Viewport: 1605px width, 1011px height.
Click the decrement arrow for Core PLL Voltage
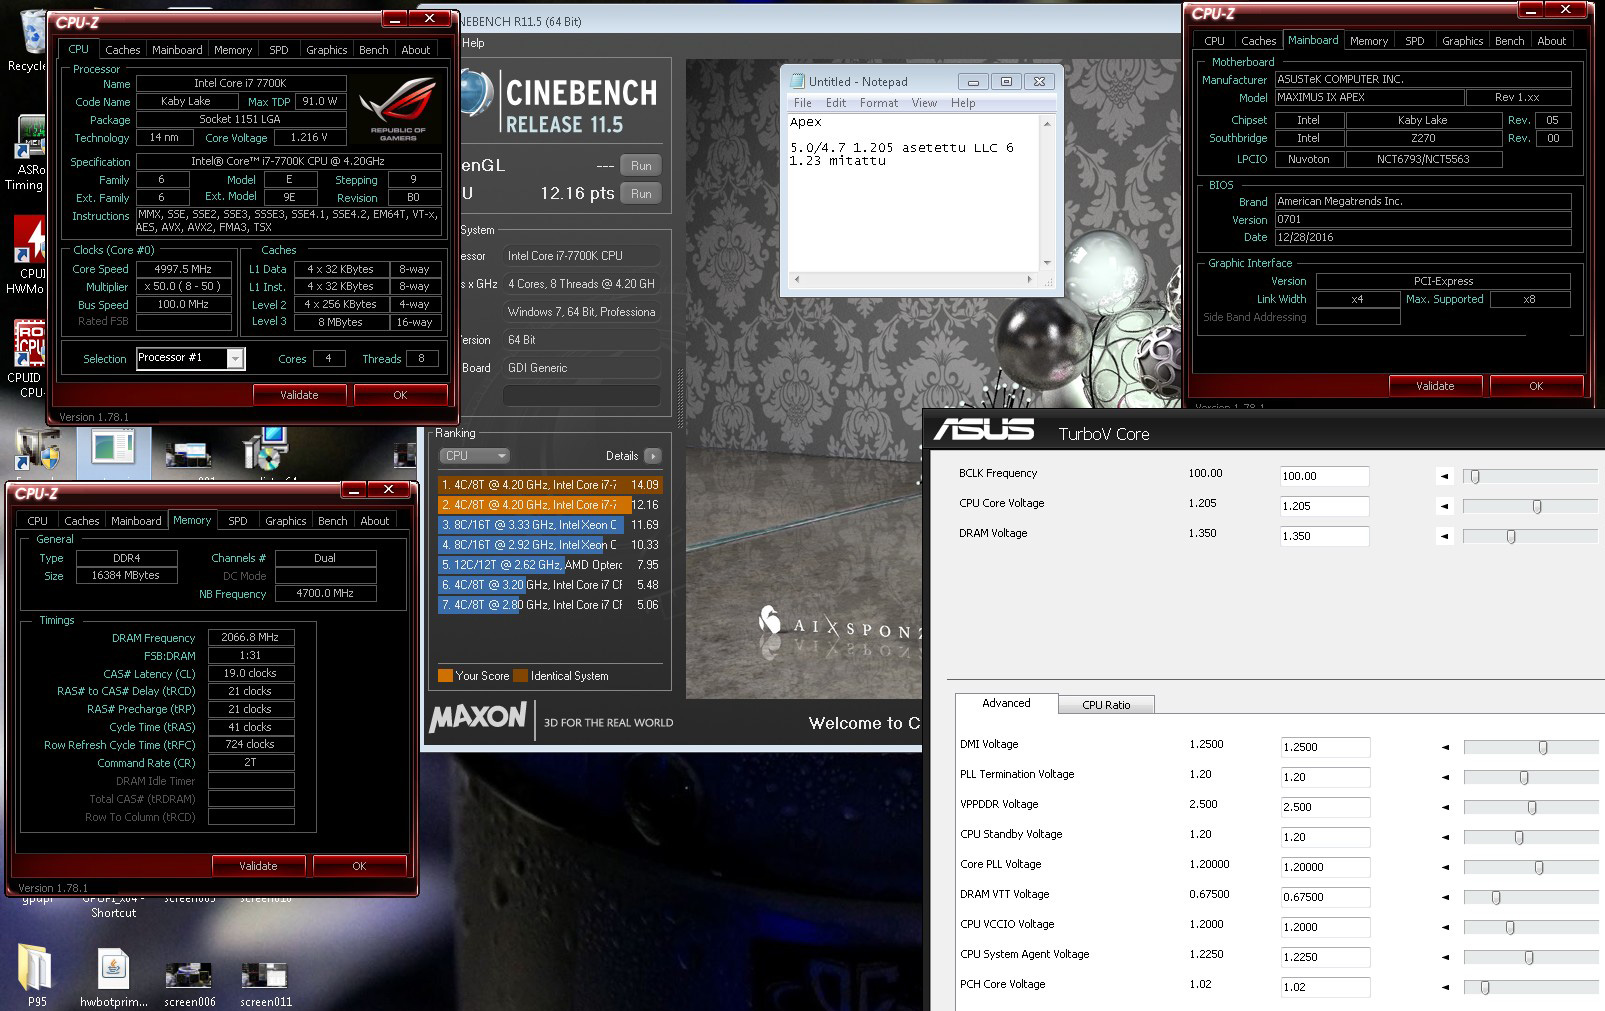1445,867
